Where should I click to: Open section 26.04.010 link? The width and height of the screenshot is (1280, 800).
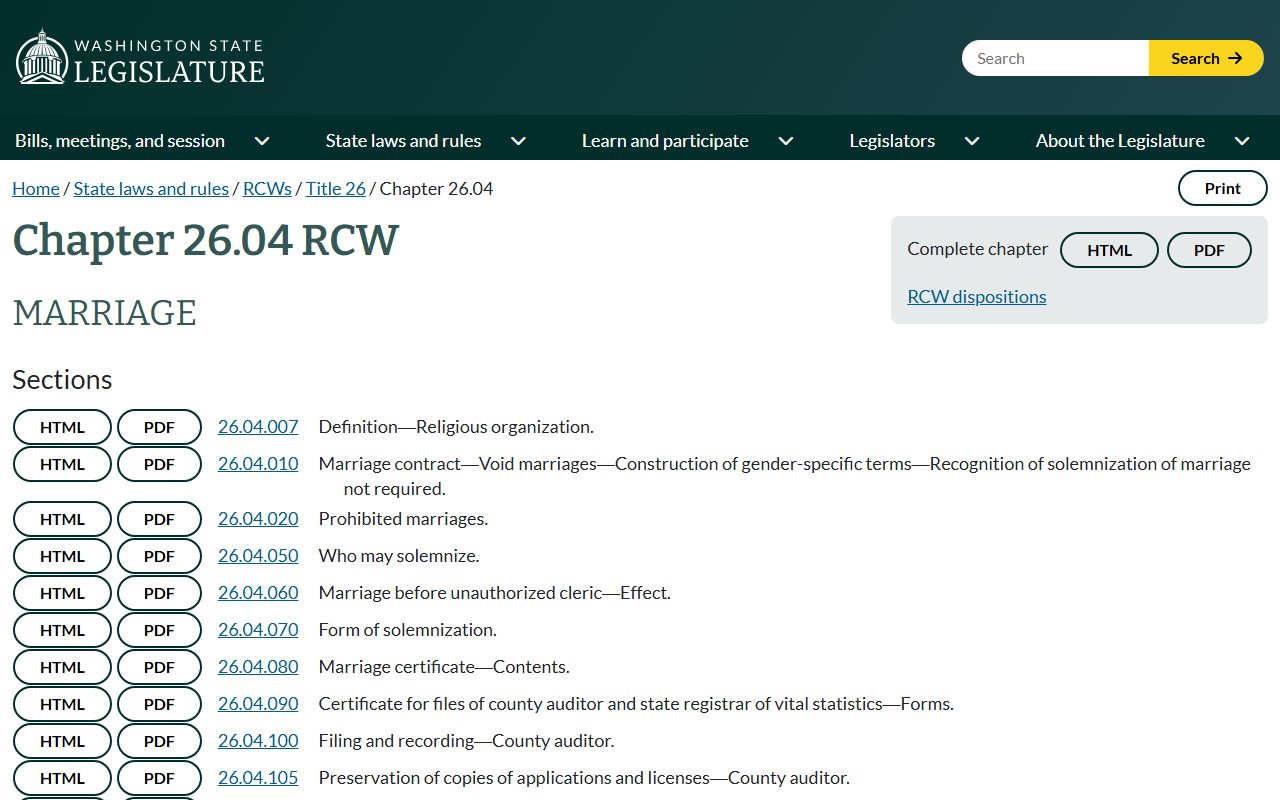pyautogui.click(x=258, y=464)
